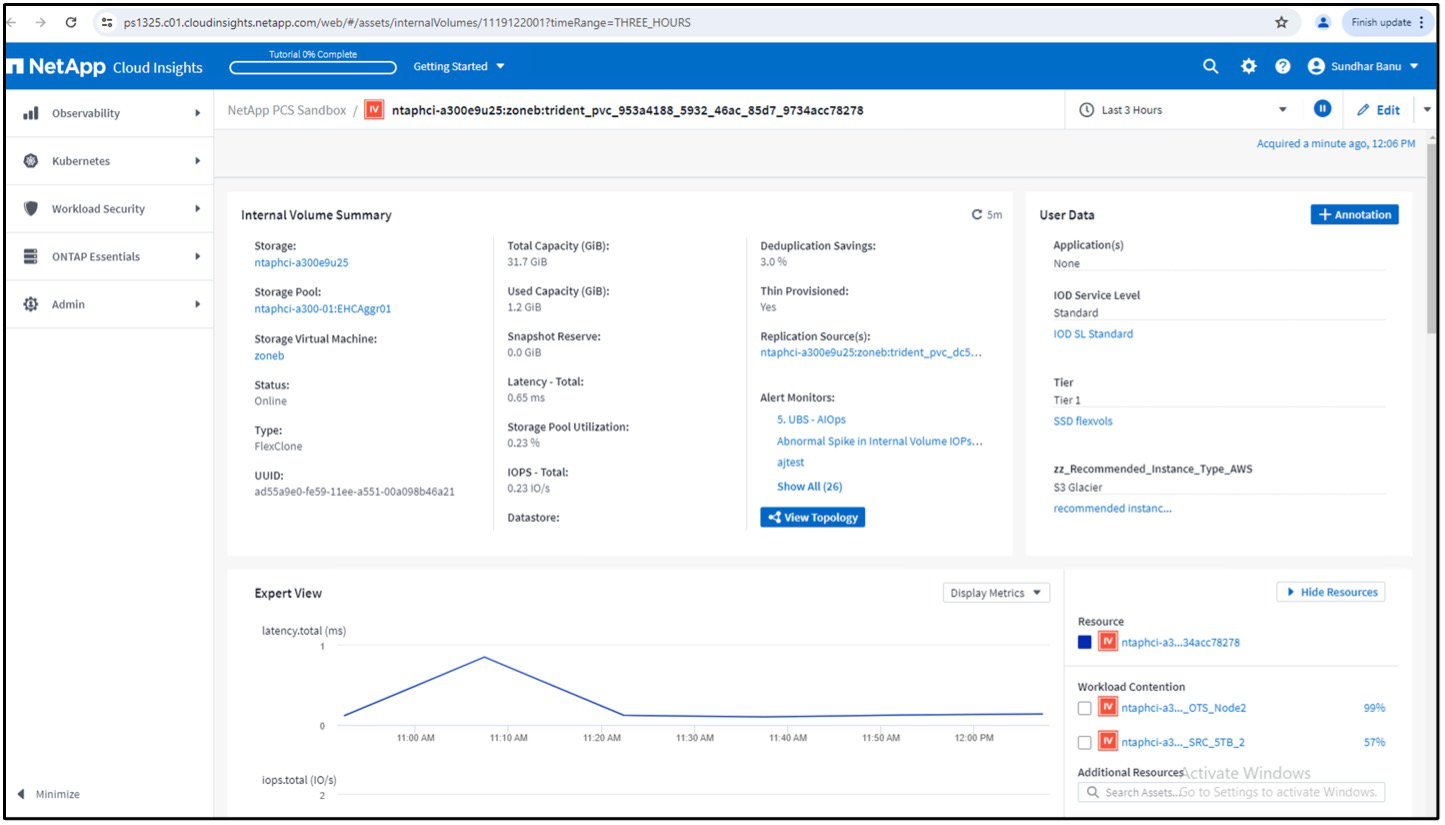The image size is (1445, 825).
Task: Open the Show All (26) monitors link
Action: (809, 486)
